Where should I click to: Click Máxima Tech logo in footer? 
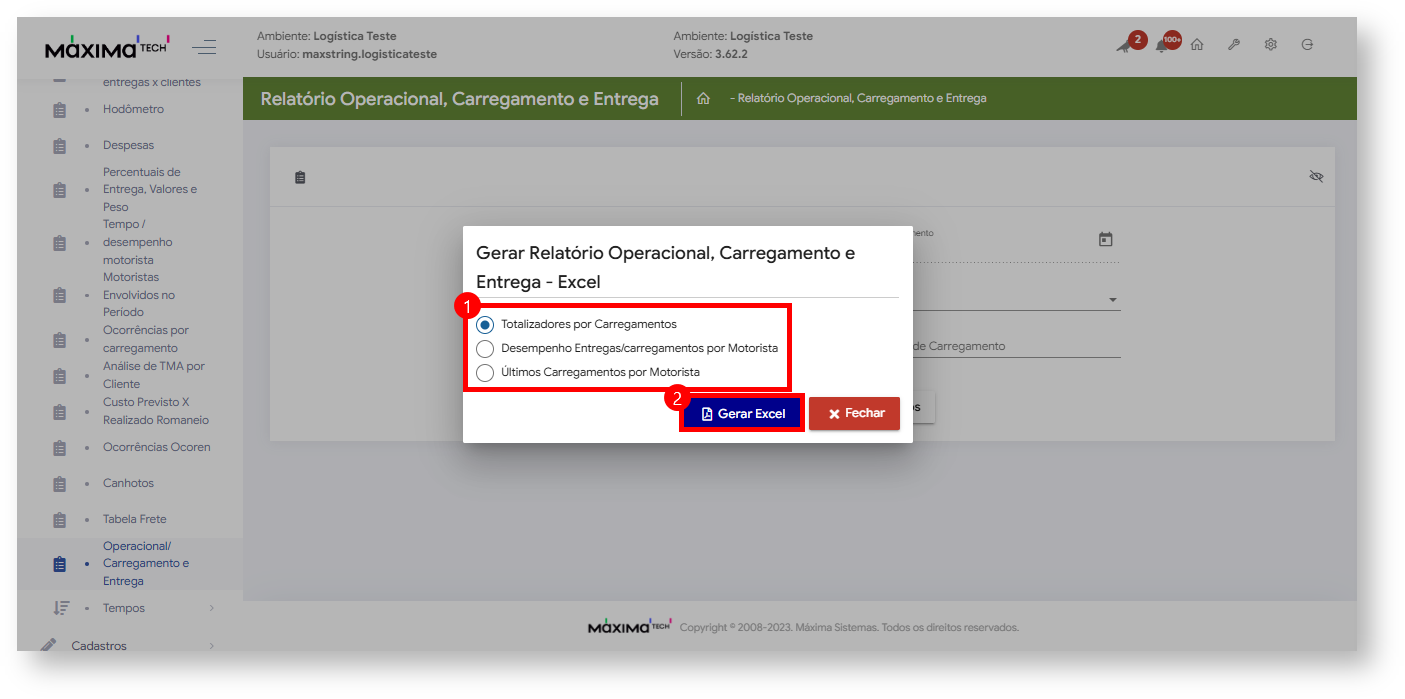point(629,627)
